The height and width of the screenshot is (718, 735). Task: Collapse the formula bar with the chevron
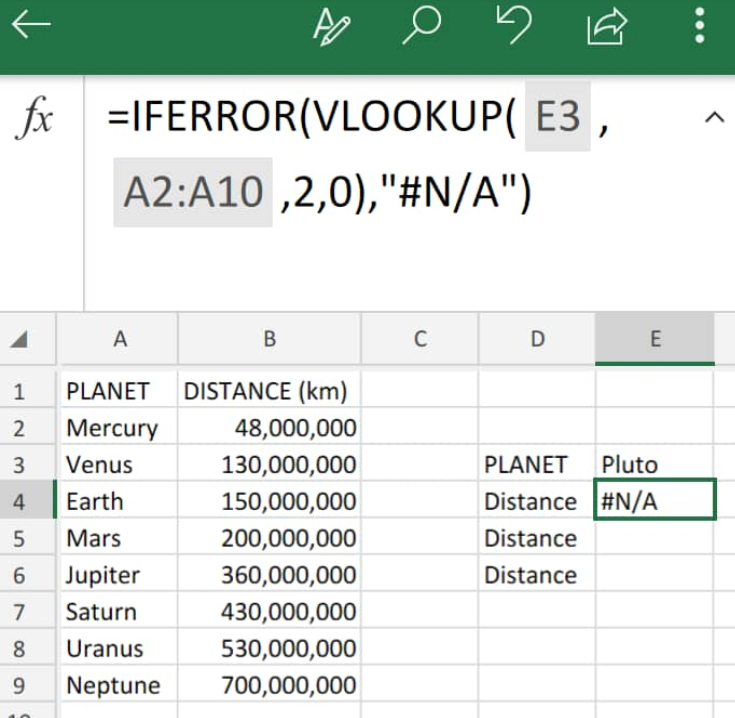(714, 117)
